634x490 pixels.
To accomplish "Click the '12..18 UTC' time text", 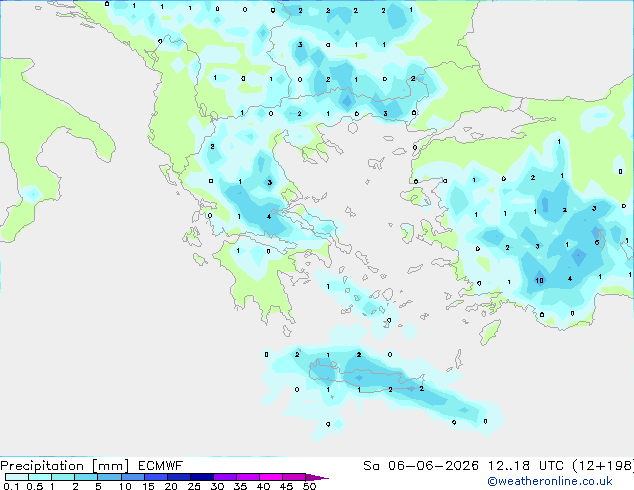I will (x=525, y=466).
